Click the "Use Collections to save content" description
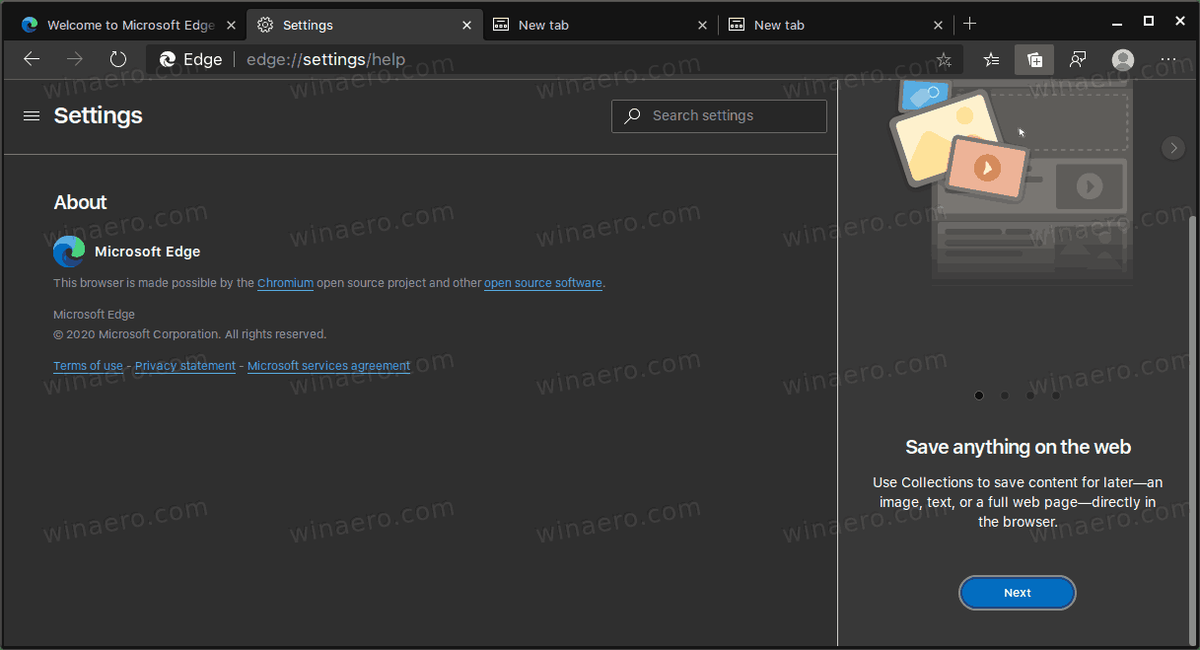The width and height of the screenshot is (1200, 650). tap(1018, 502)
